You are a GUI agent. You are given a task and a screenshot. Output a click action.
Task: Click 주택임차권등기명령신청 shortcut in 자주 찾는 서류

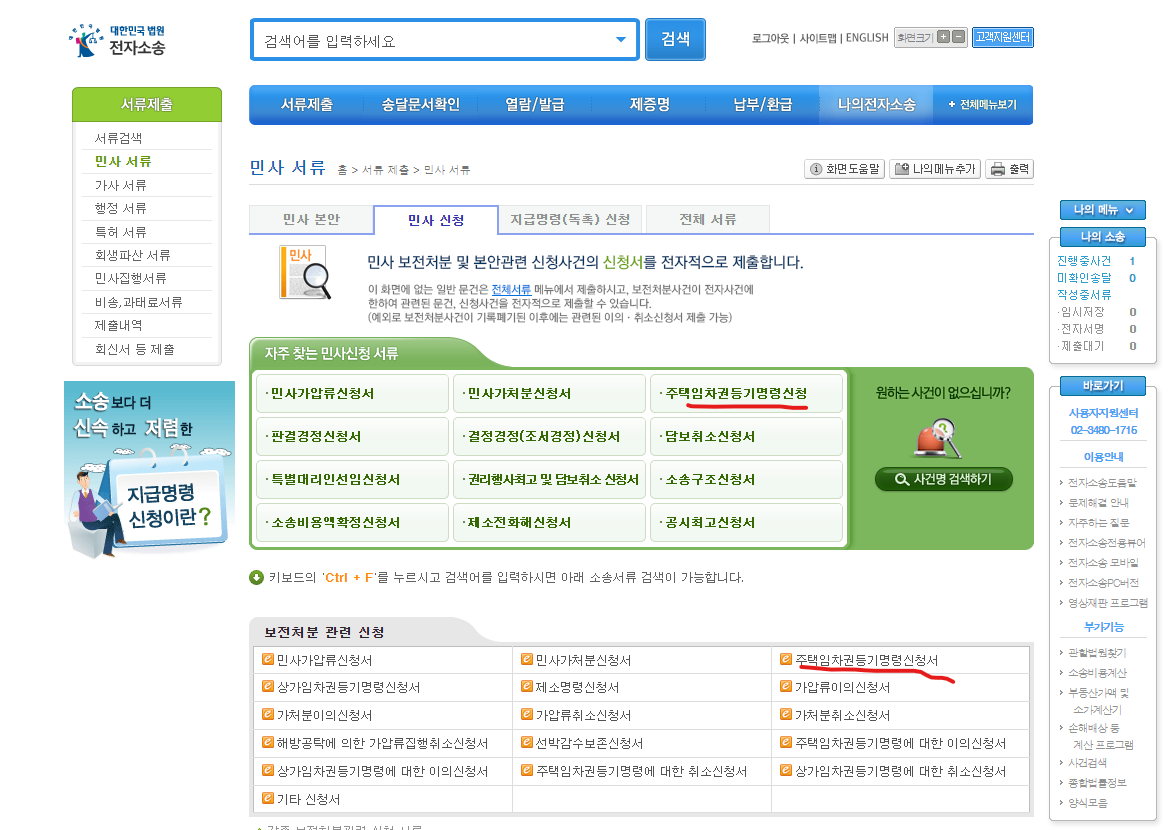[746, 393]
